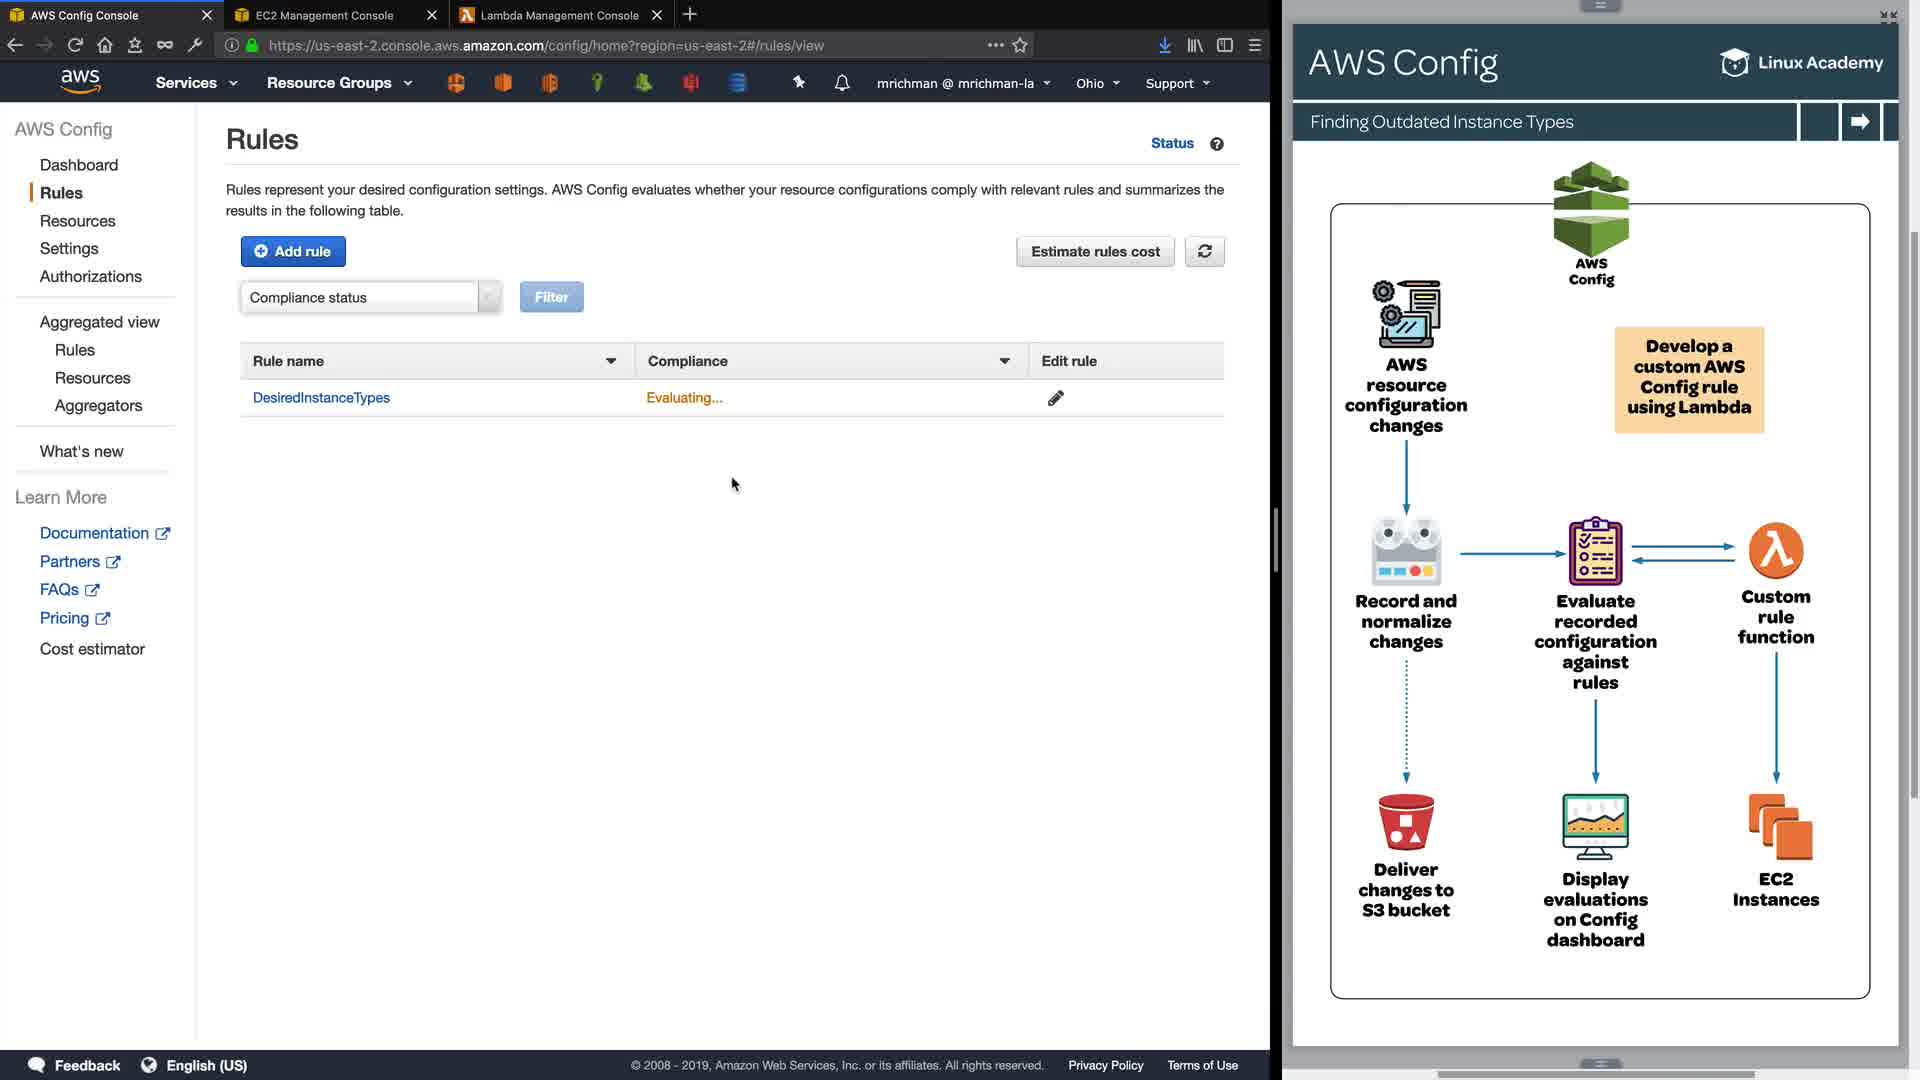Open Compliance status dropdown
The width and height of the screenshot is (1920, 1080).
tap(370, 297)
